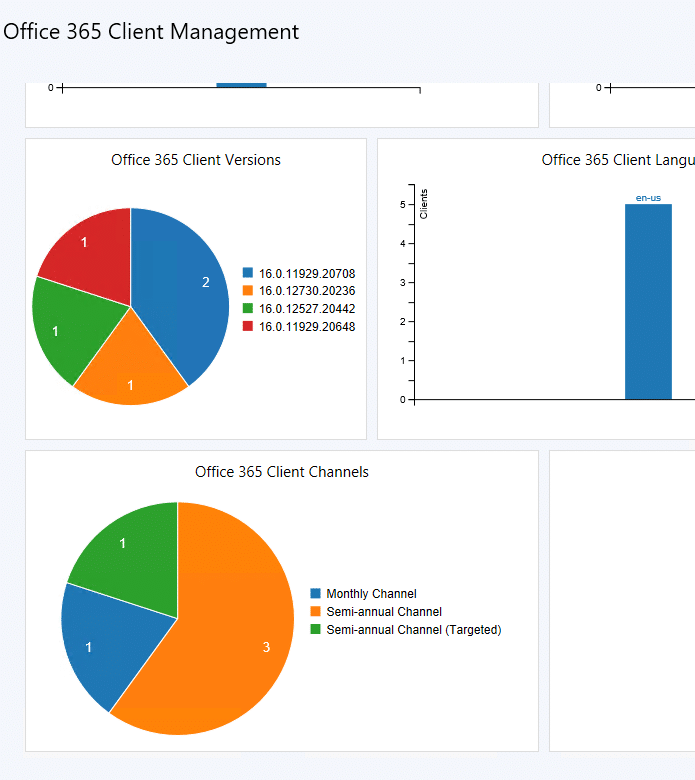The width and height of the screenshot is (695, 780).
Task: Click the 16.0.12527.20442 legend label
Action: (x=307, y=309)
